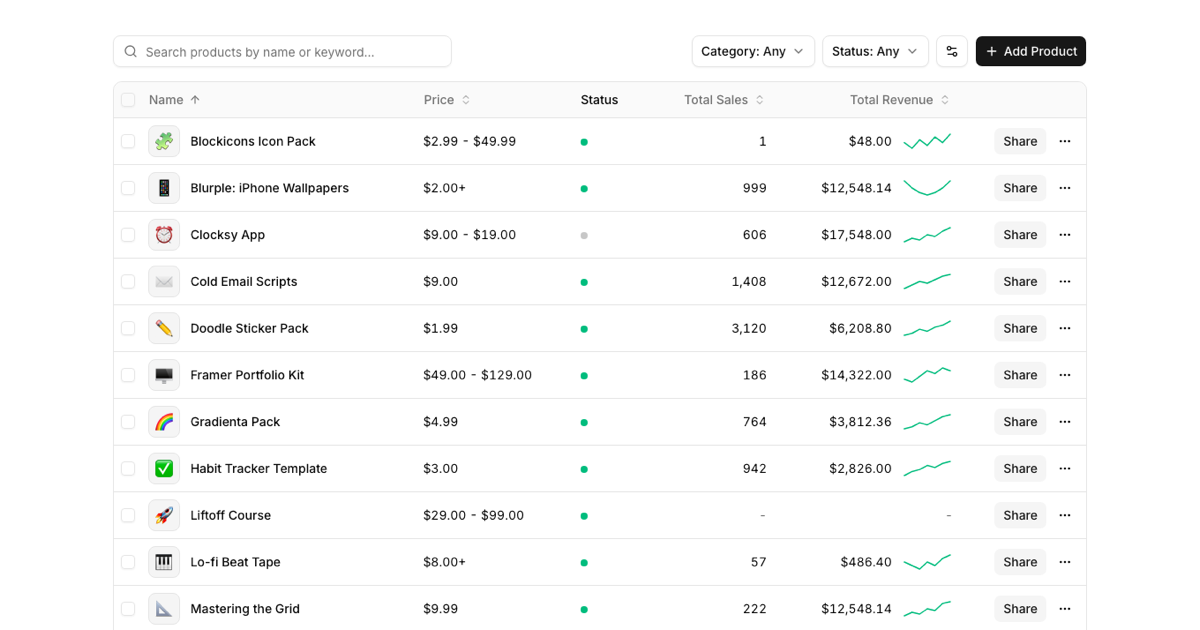Click Habit Tracker Template product name
This screenshot has width=1200, height=630.
coord(259,468)
